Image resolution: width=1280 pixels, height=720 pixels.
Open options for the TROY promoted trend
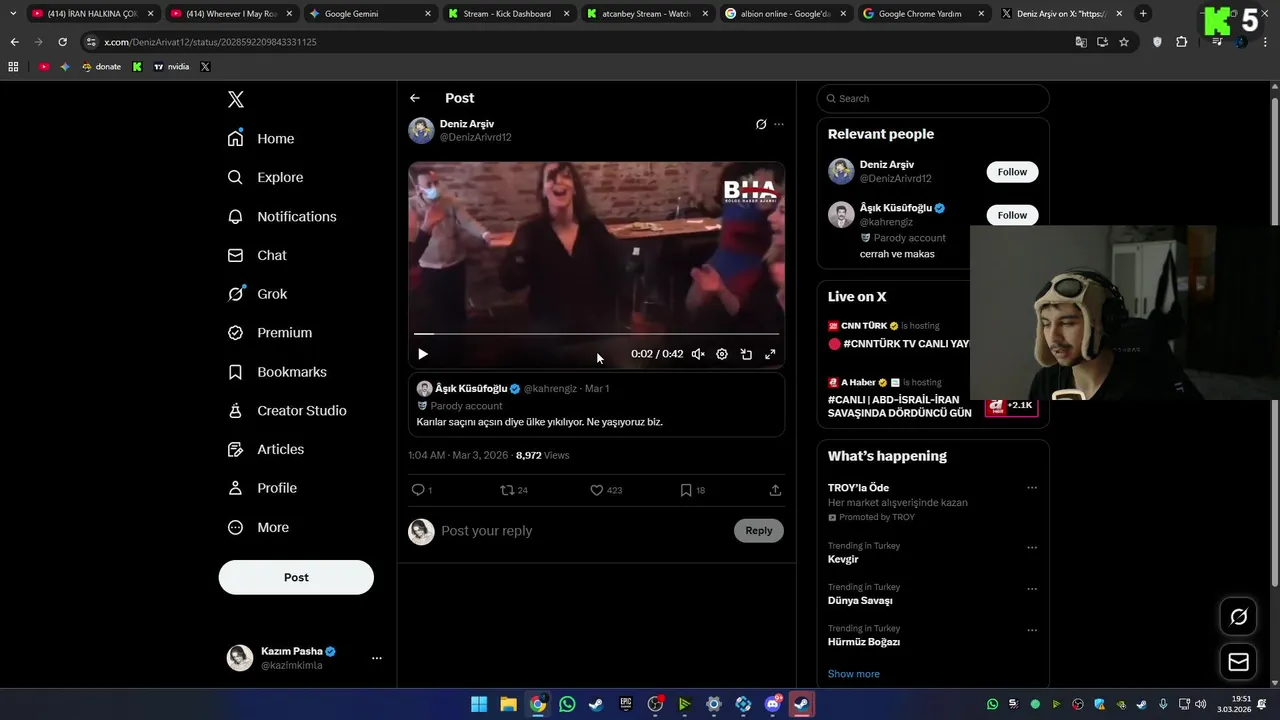[1032, 488]
